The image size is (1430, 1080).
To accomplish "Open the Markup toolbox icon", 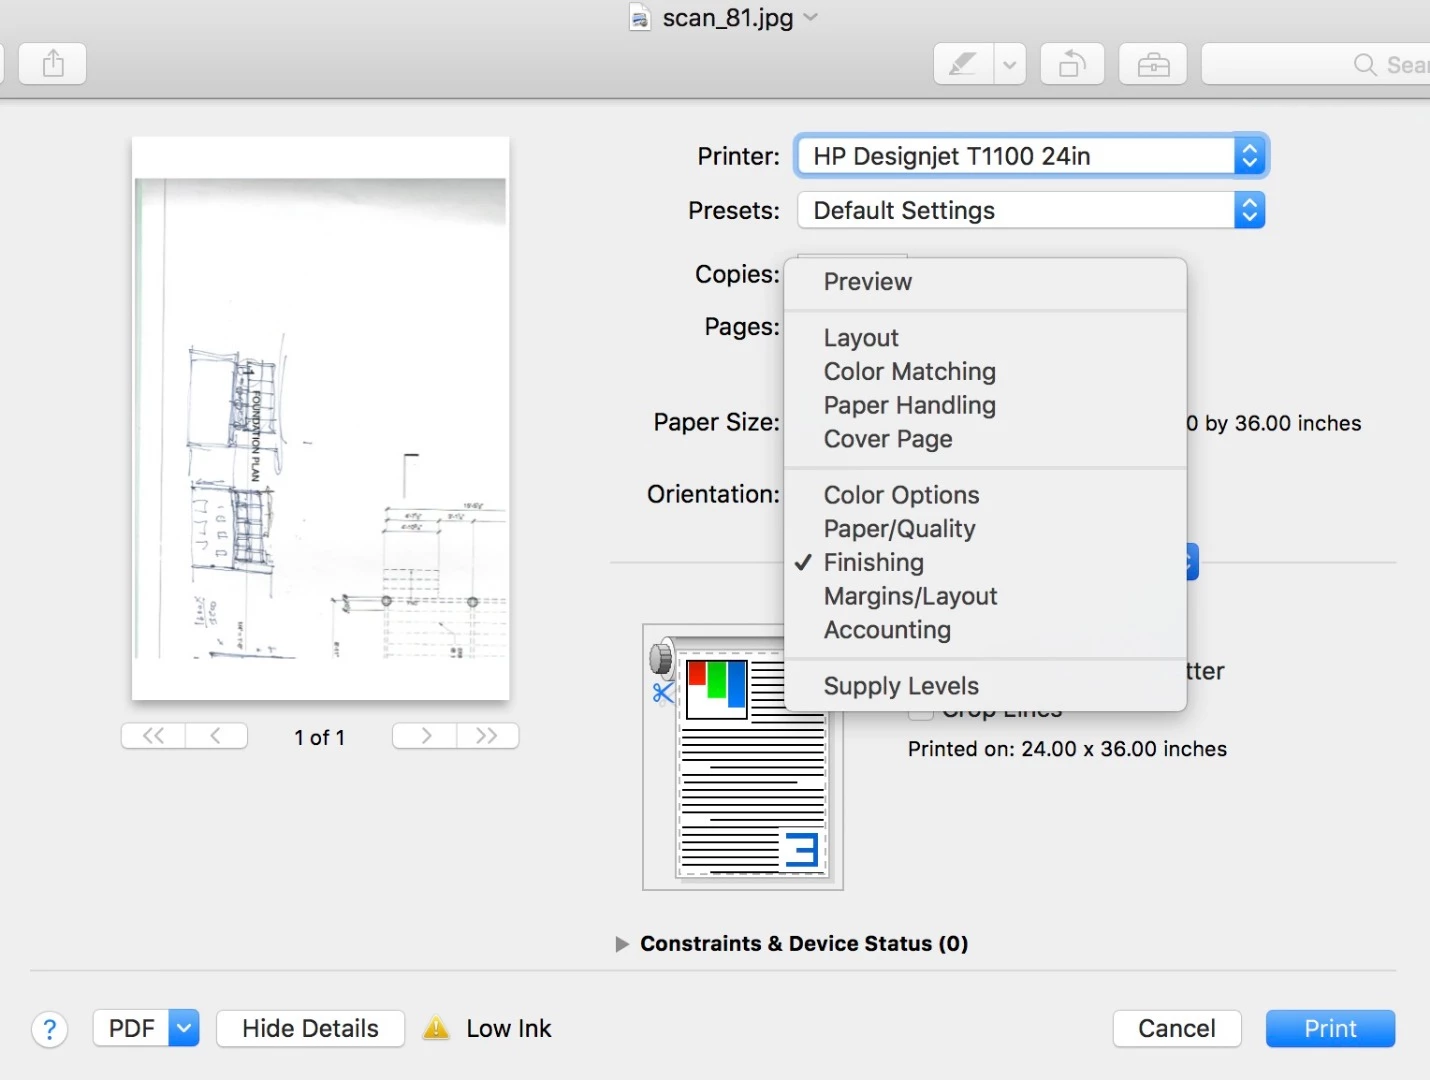I will coord(1153,65).
